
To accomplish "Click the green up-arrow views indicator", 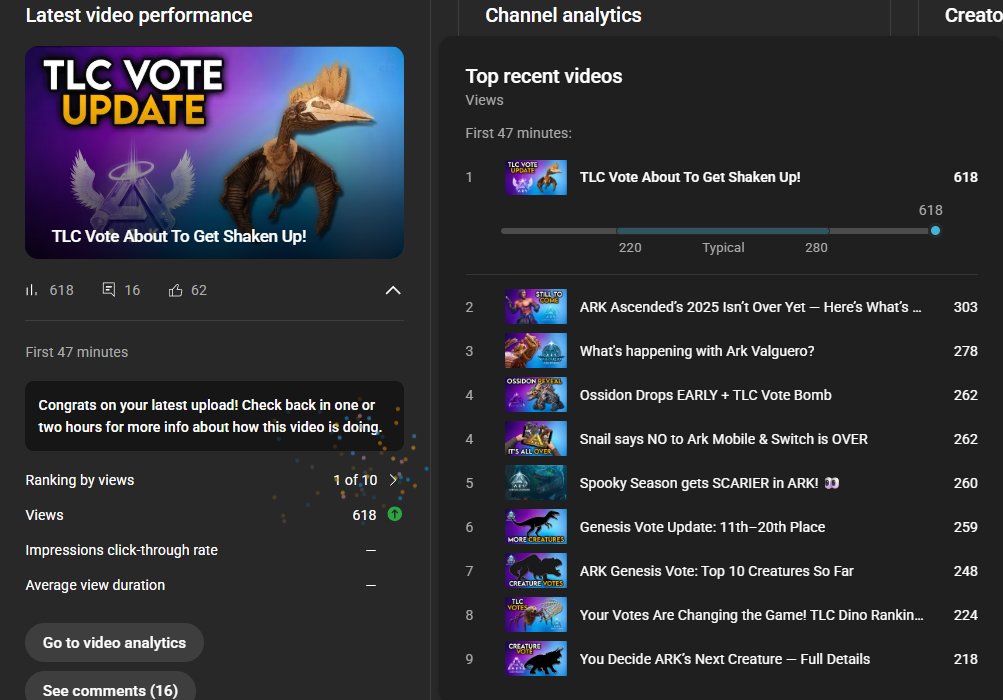I will click(395, 514).
